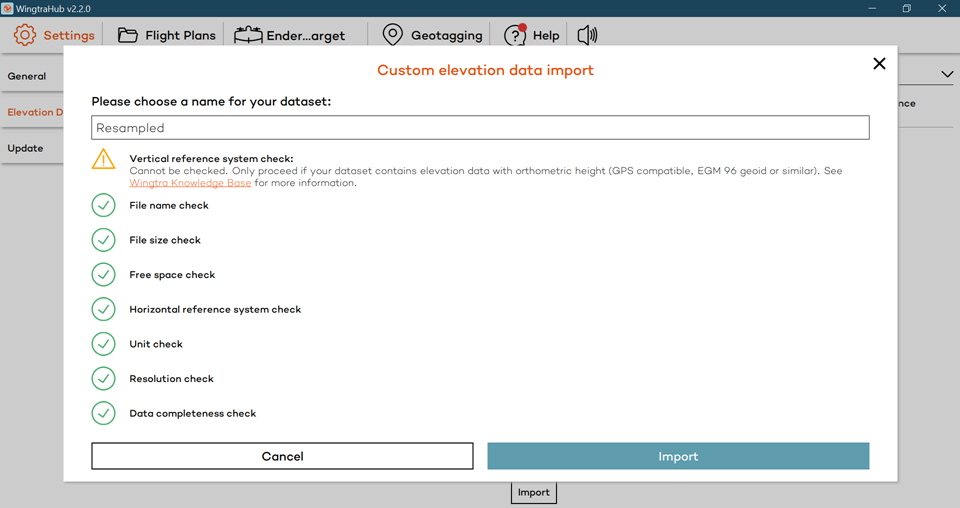
Task: Click the Data completeness check checkmark
Action: 104,413
